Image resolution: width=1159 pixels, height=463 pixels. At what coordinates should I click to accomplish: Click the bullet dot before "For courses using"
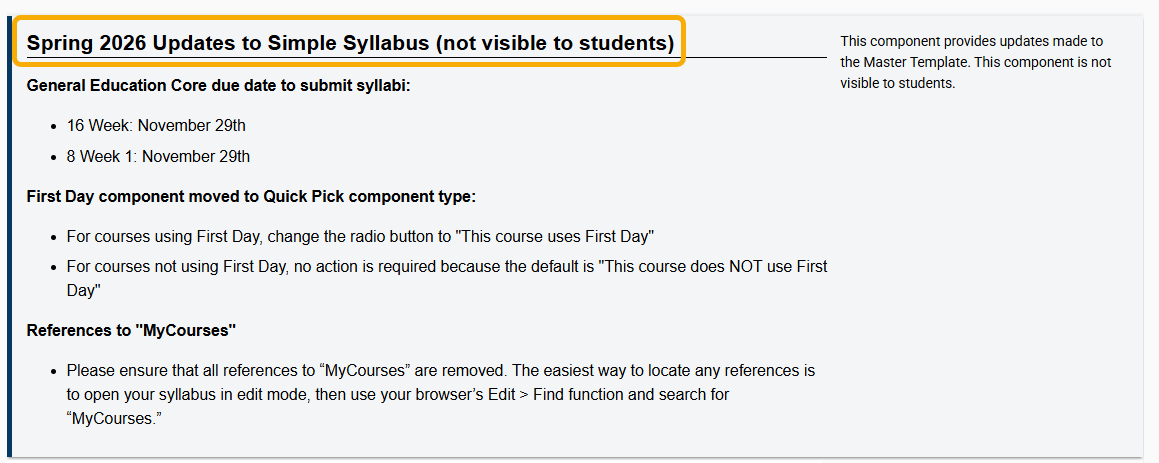pos(54,238)
